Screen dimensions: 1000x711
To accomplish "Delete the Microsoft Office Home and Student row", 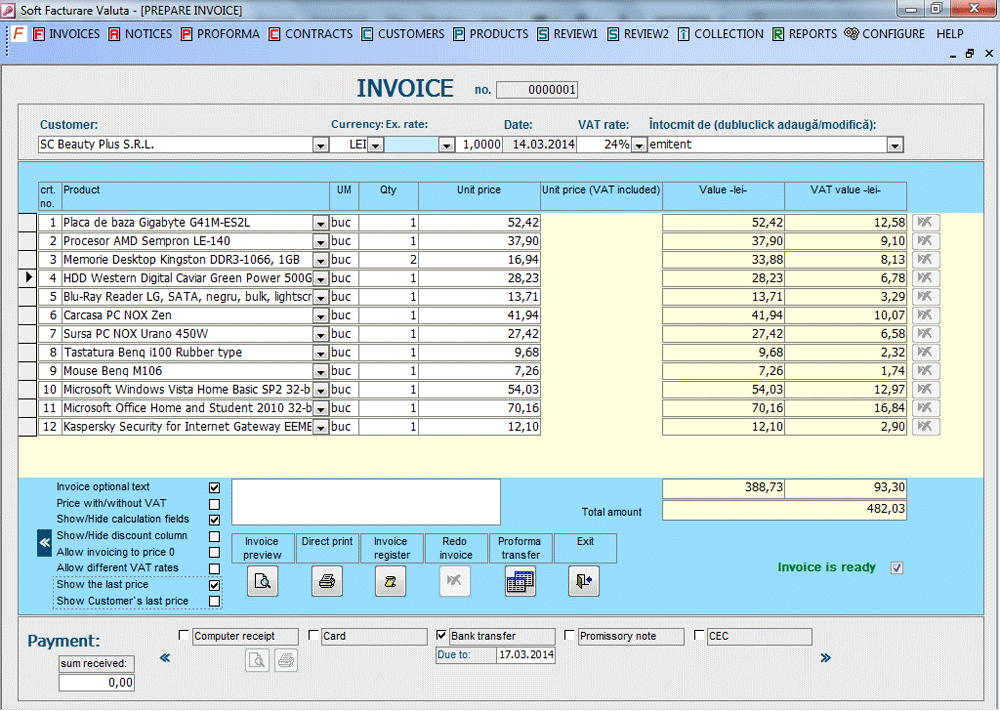I will 926,407.
